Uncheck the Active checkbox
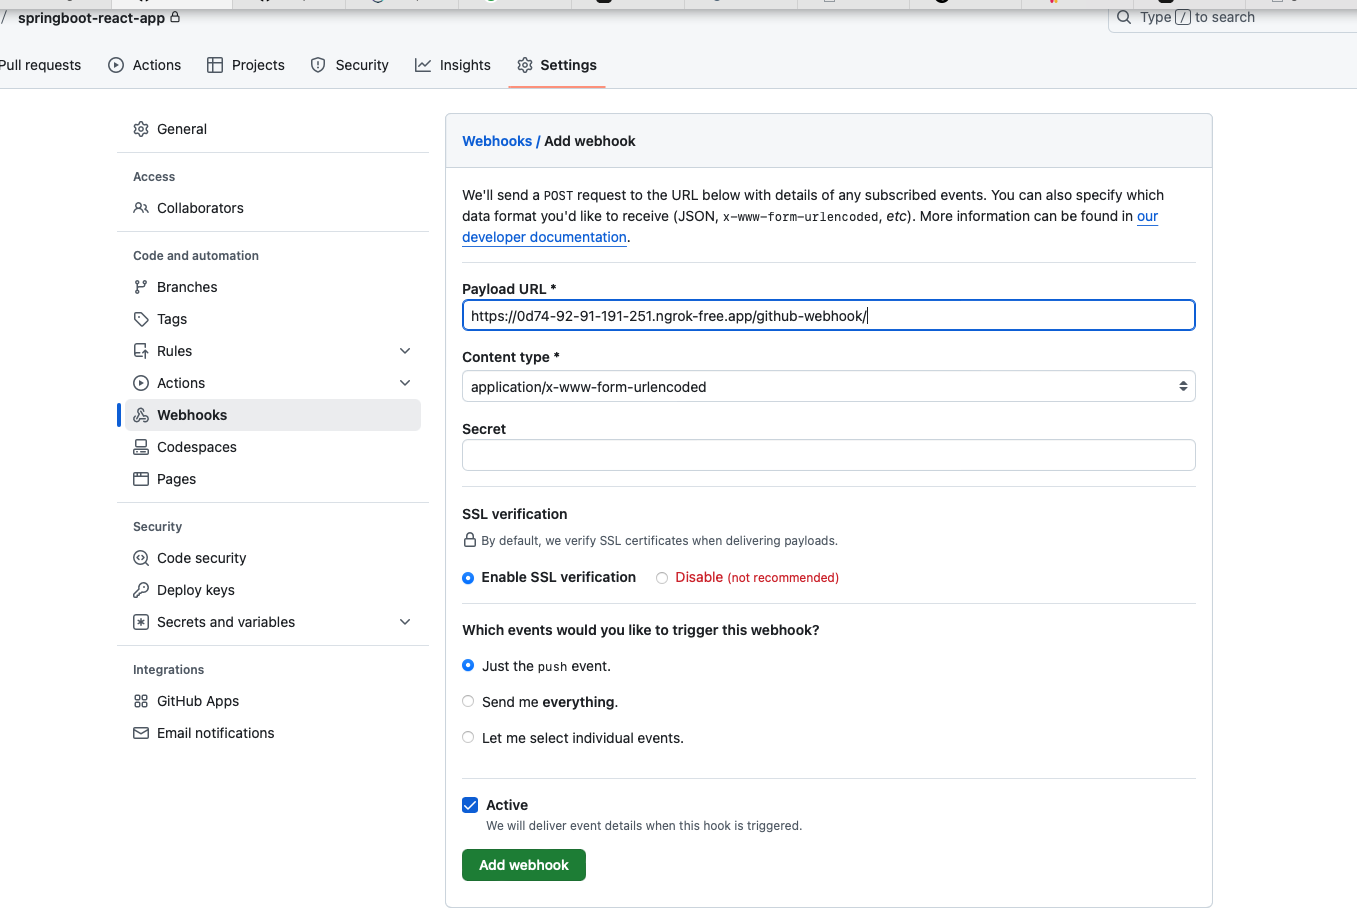1357x922 pixels. click(470, 805)
